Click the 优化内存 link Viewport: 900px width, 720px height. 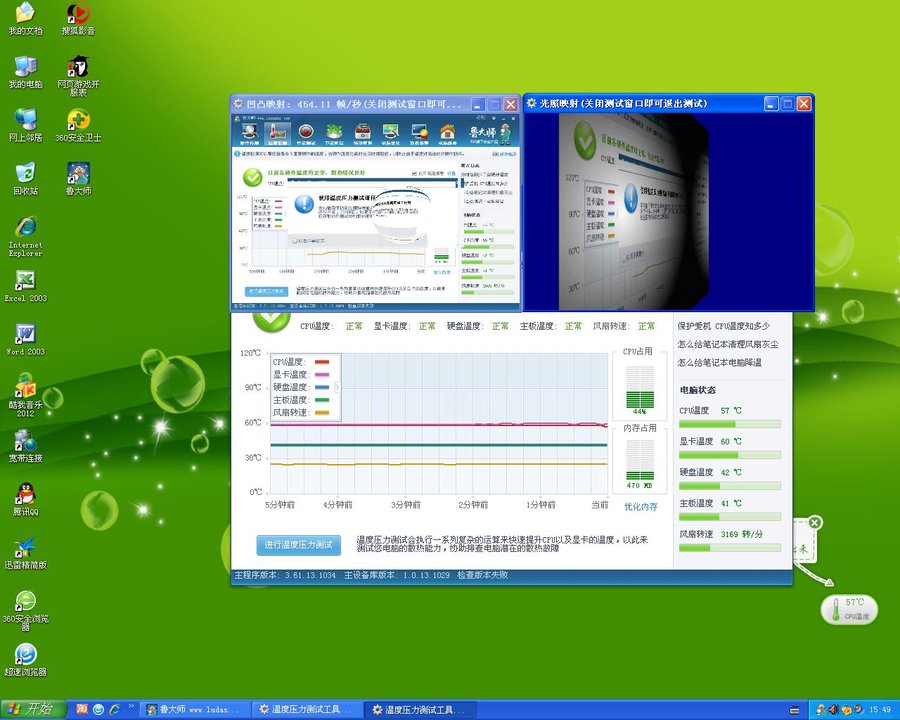click(x=641, y=507)
